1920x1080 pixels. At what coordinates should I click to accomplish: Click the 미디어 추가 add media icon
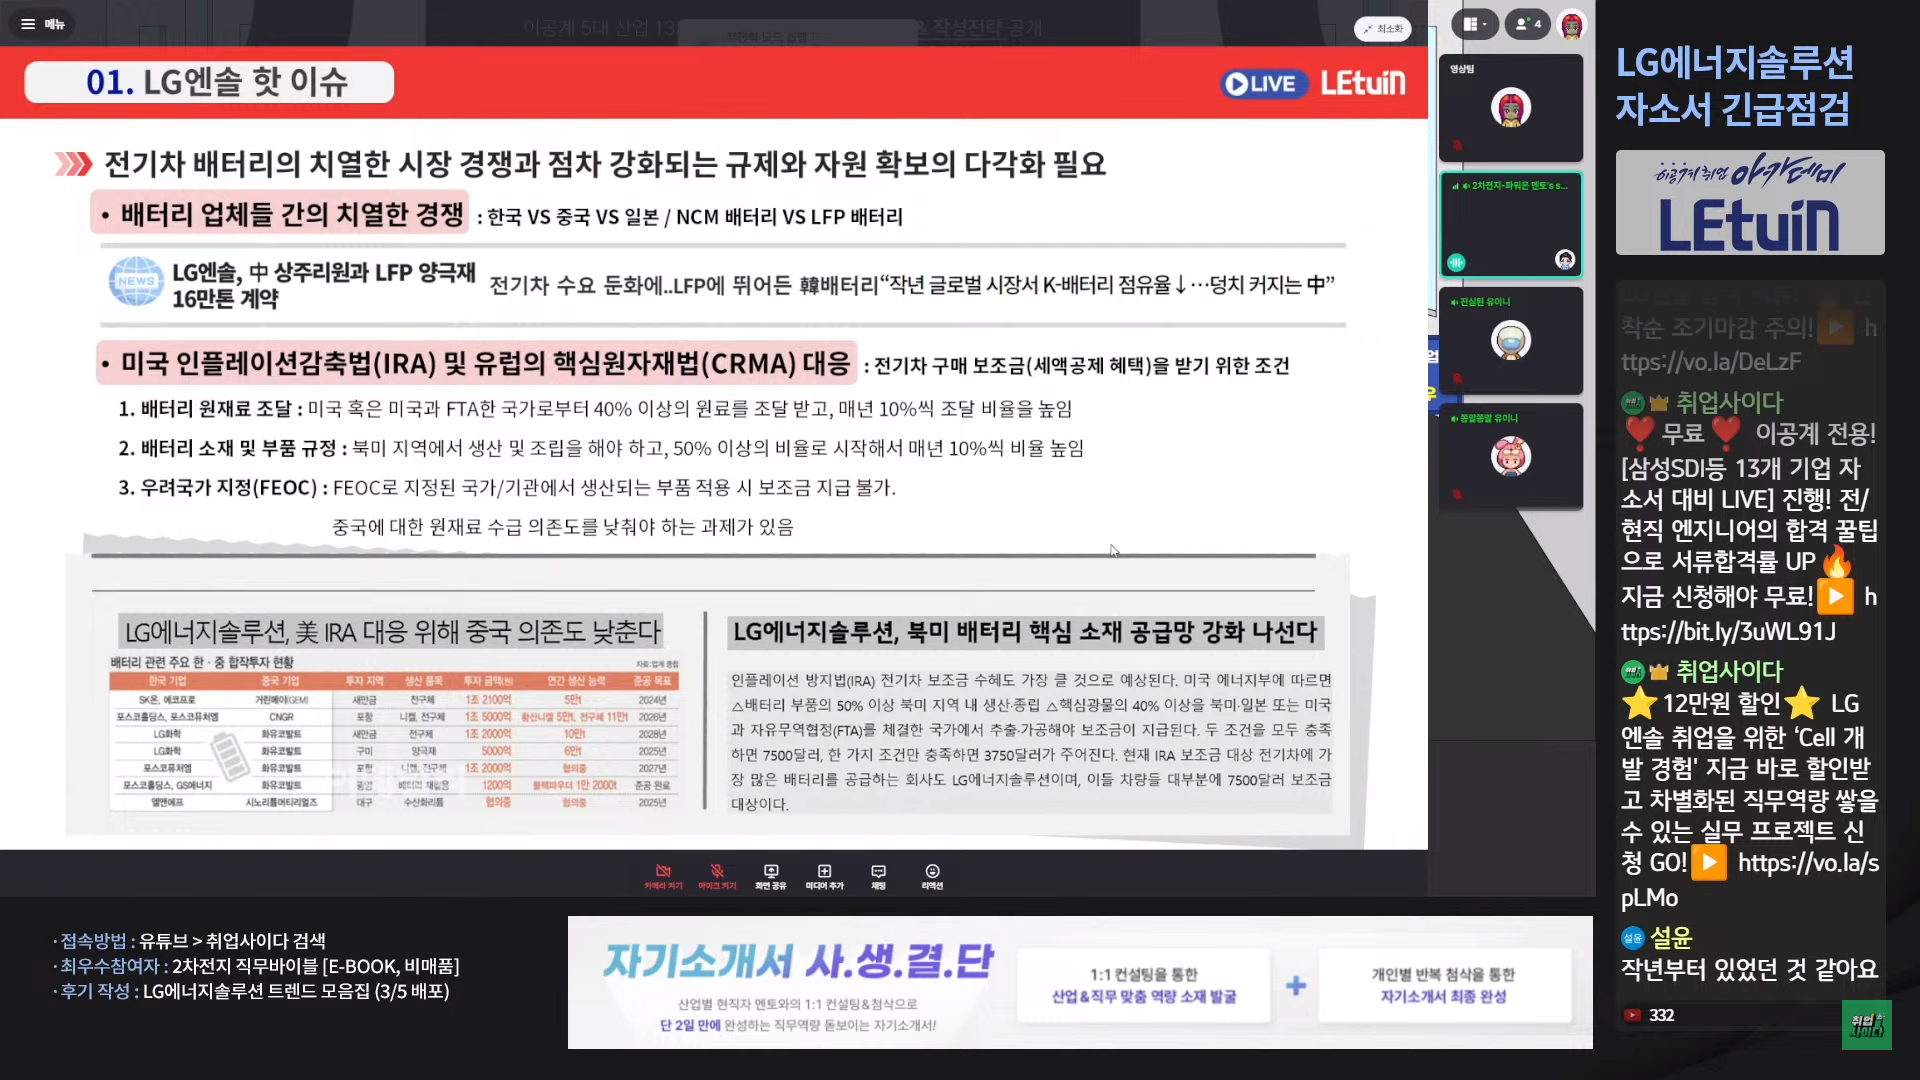tap(825, 876)
